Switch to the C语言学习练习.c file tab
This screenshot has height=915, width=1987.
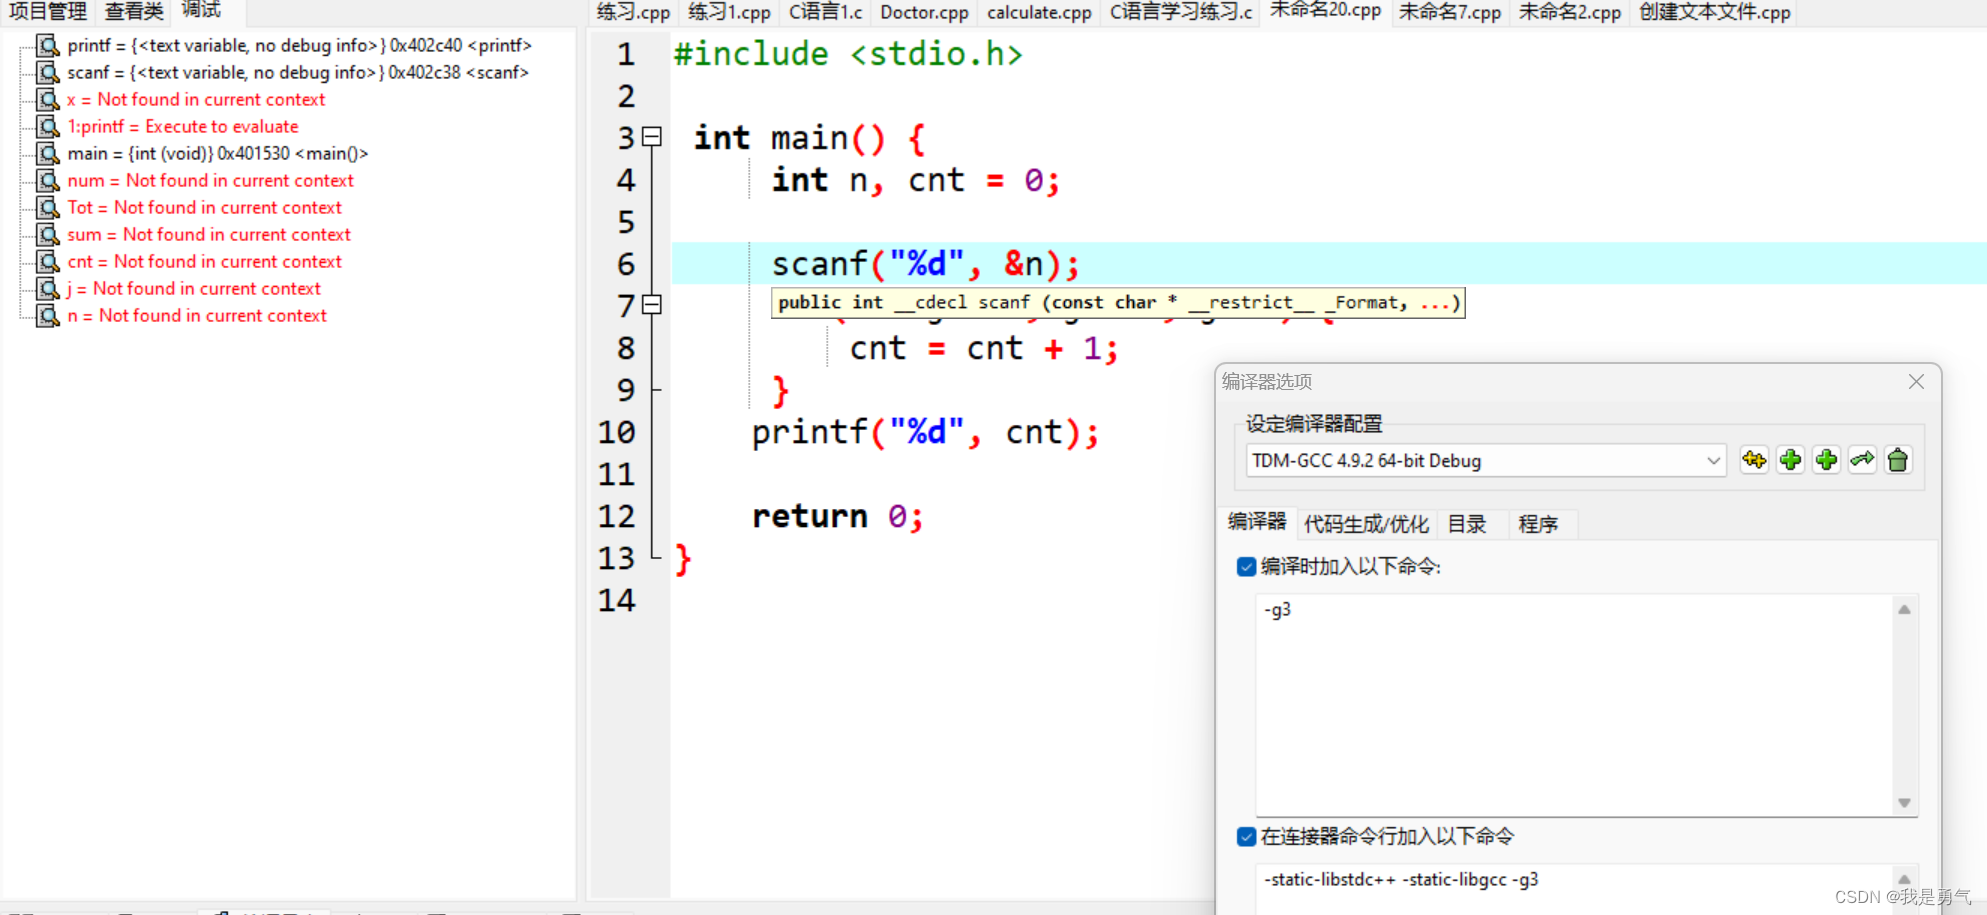pyautogui.click(x=1180, y=12)
